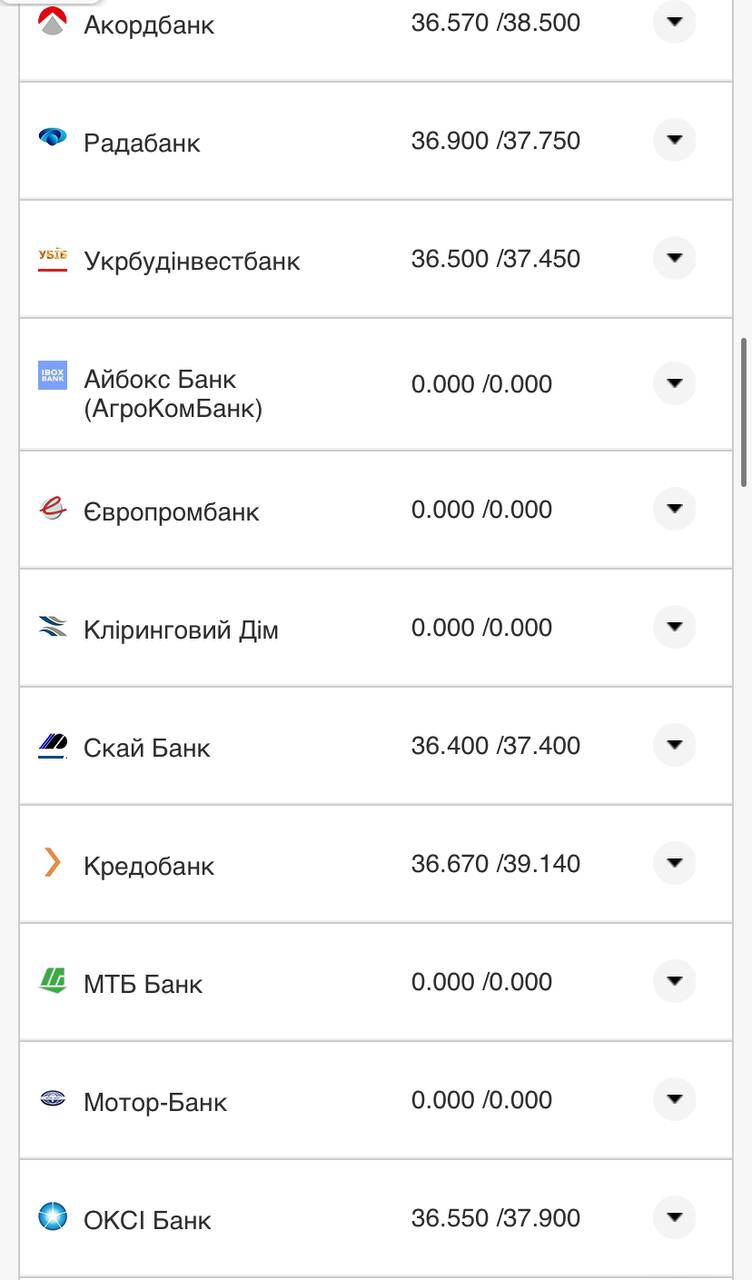This screenshot has height=1280, width=752.
Task: Click the ОКСІ Банк rate 36.550 /37.900
Action: [x=495, y=1218]
